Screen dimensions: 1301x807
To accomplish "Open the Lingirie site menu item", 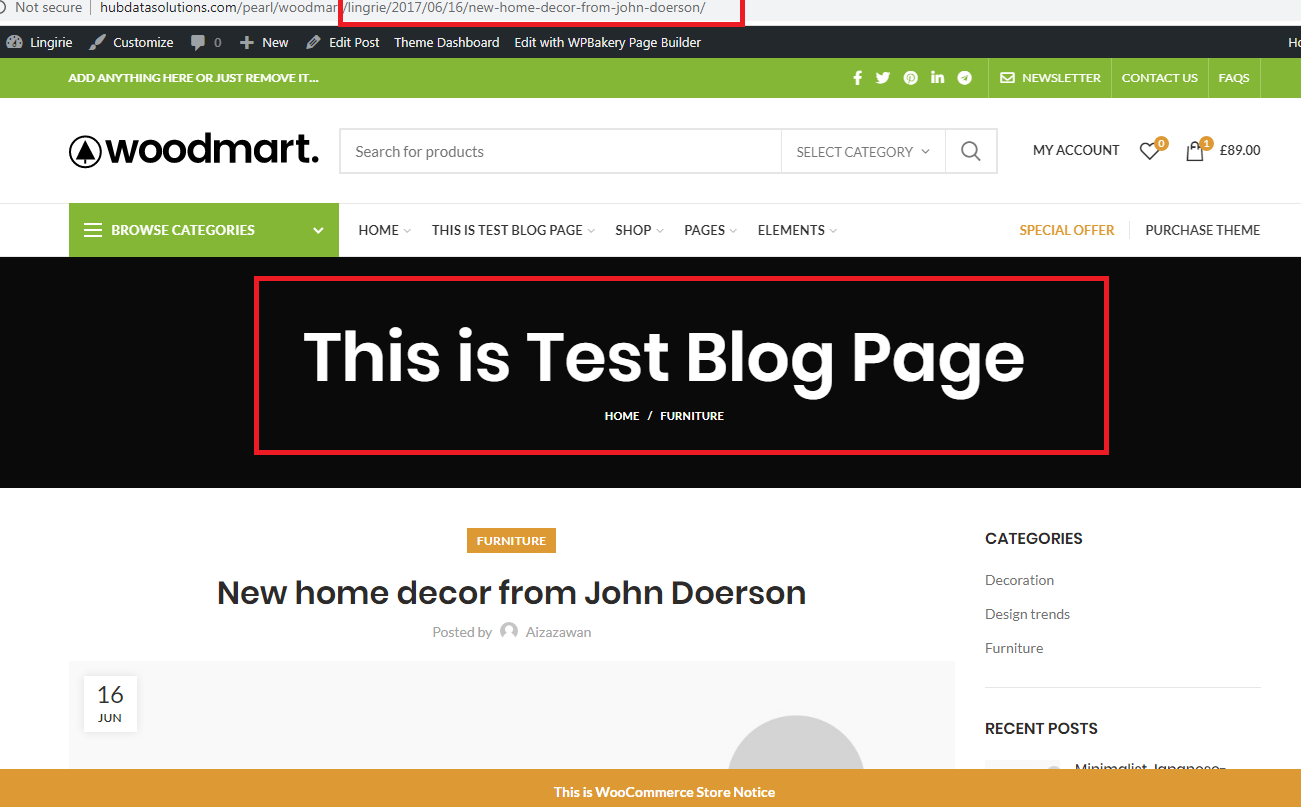I will [x=52, y=42].
